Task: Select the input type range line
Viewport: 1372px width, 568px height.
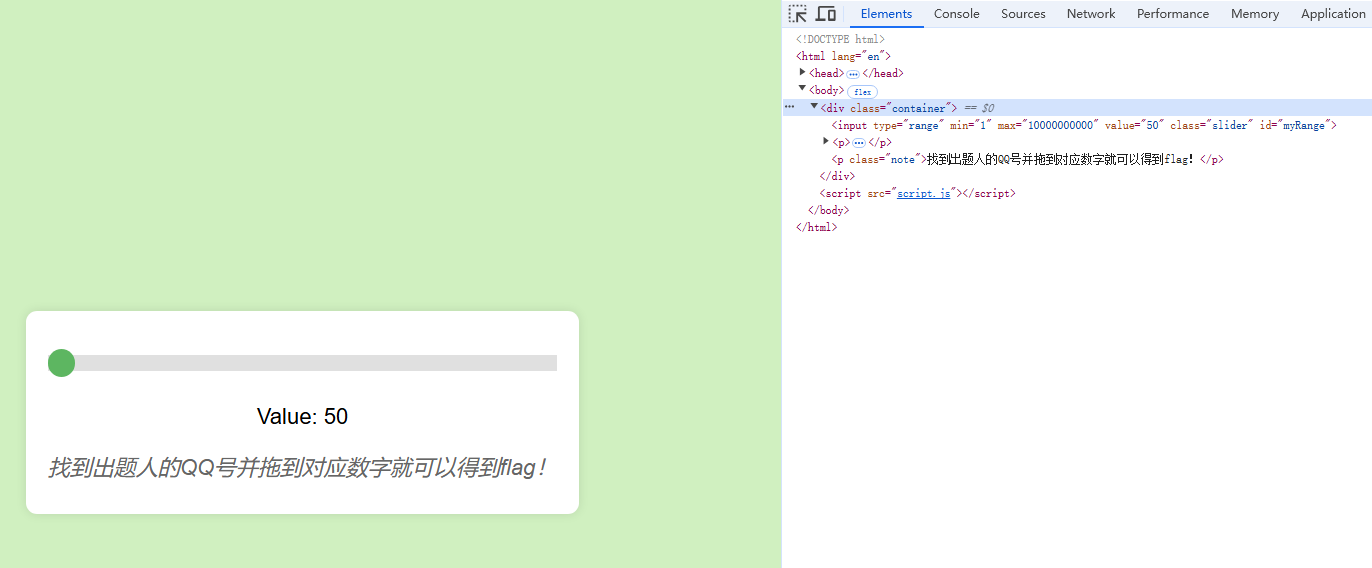Action: (x=1084, y=125)
